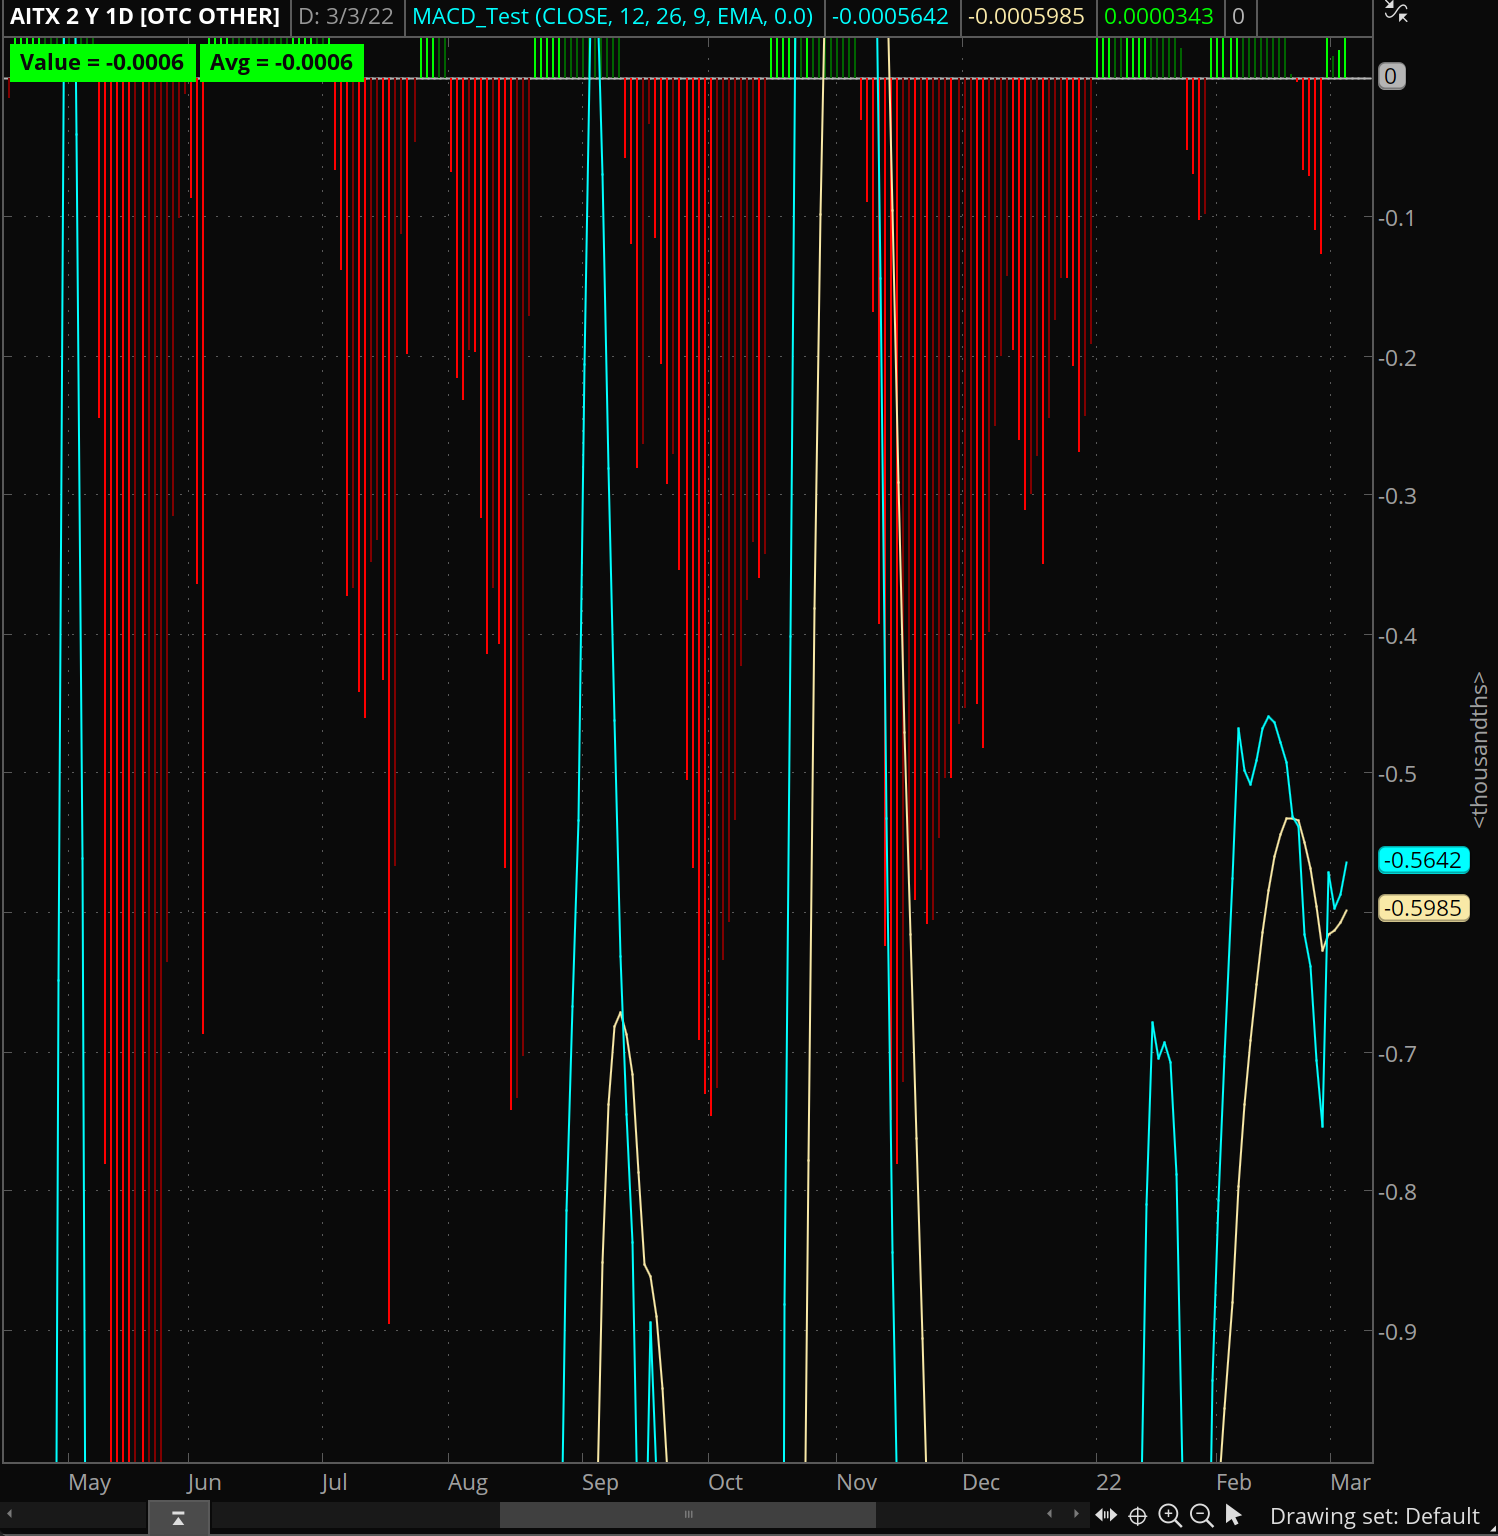
Task: Click the May label on time axis
Action: [90, 1482]
